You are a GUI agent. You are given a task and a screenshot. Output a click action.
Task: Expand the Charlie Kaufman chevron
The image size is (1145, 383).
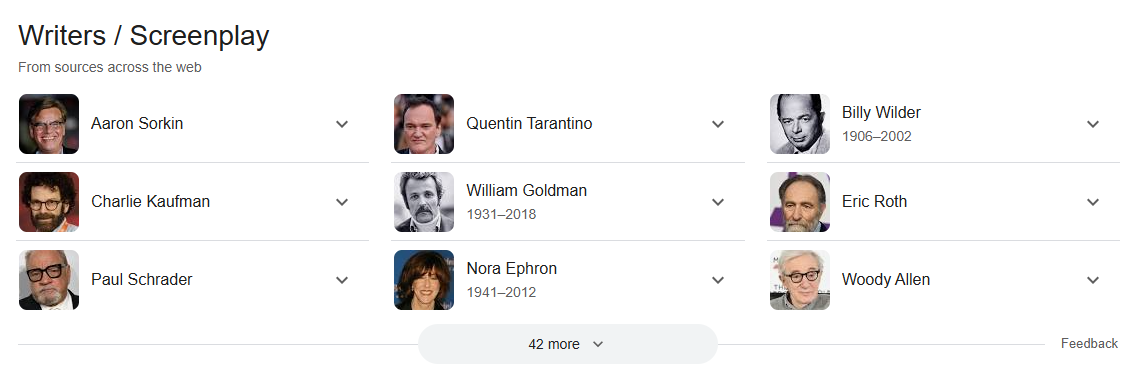(x=342, y=202)
